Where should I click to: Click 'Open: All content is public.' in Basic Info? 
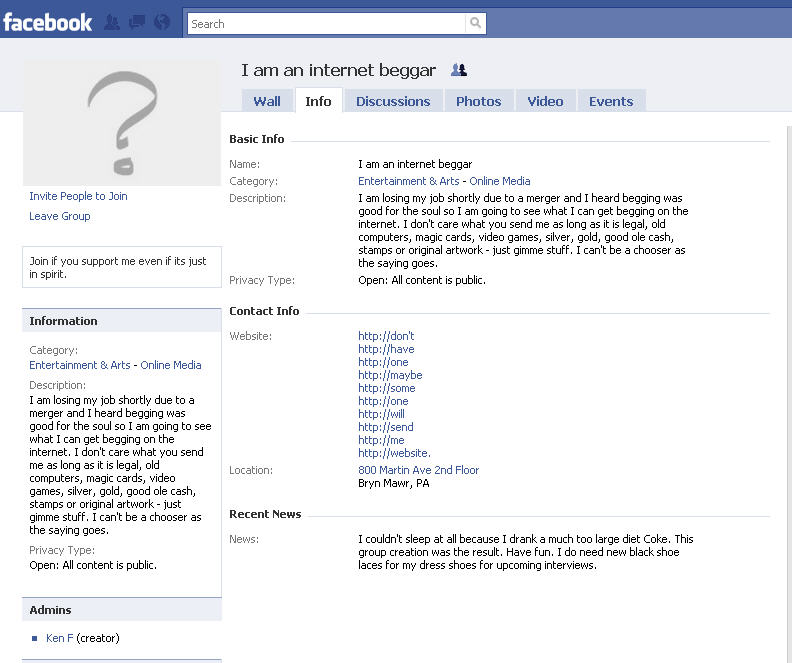tap(422, 280)
